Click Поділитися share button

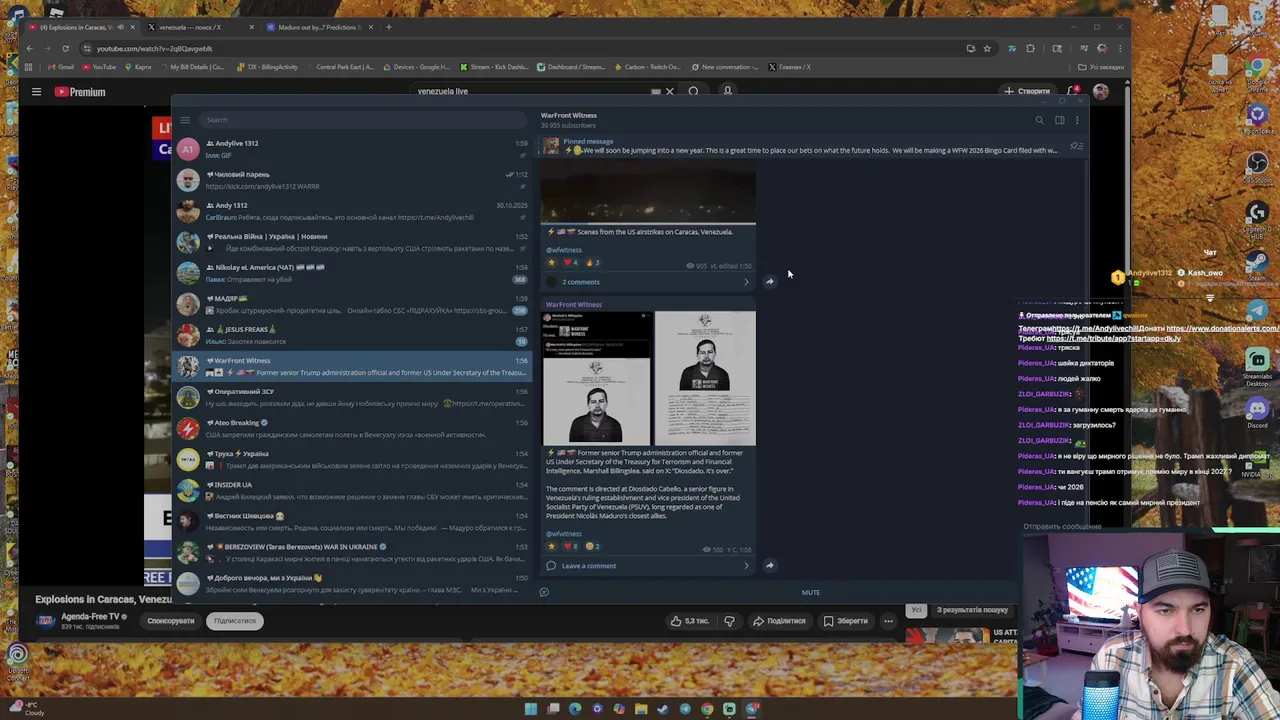(x=779, y=621)
